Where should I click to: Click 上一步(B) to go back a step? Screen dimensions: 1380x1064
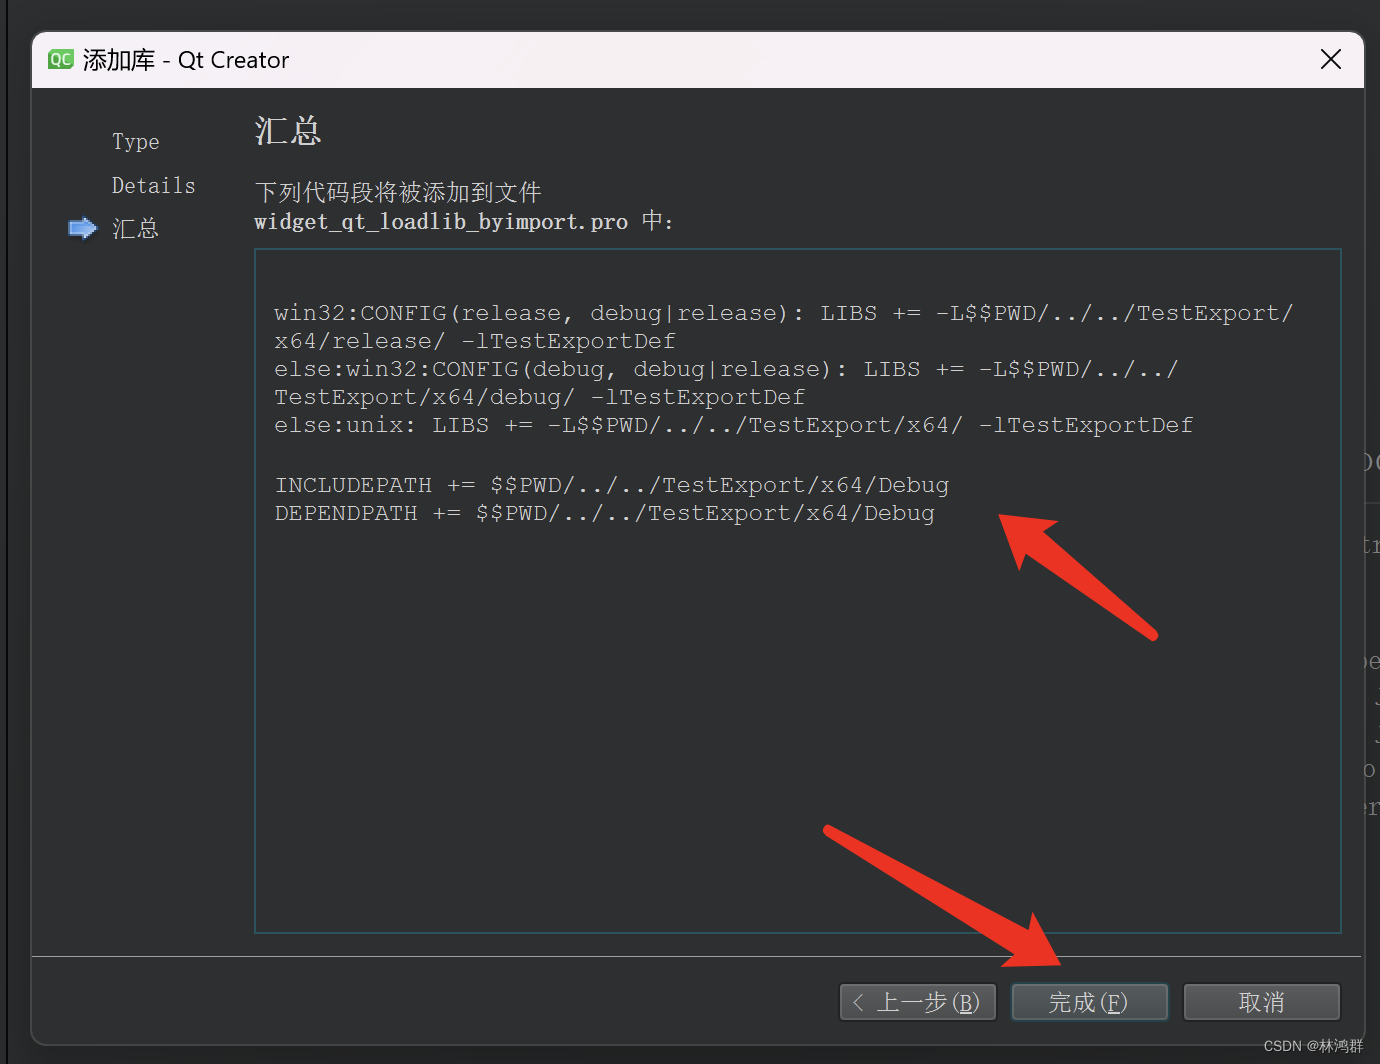coord(917,1002)
